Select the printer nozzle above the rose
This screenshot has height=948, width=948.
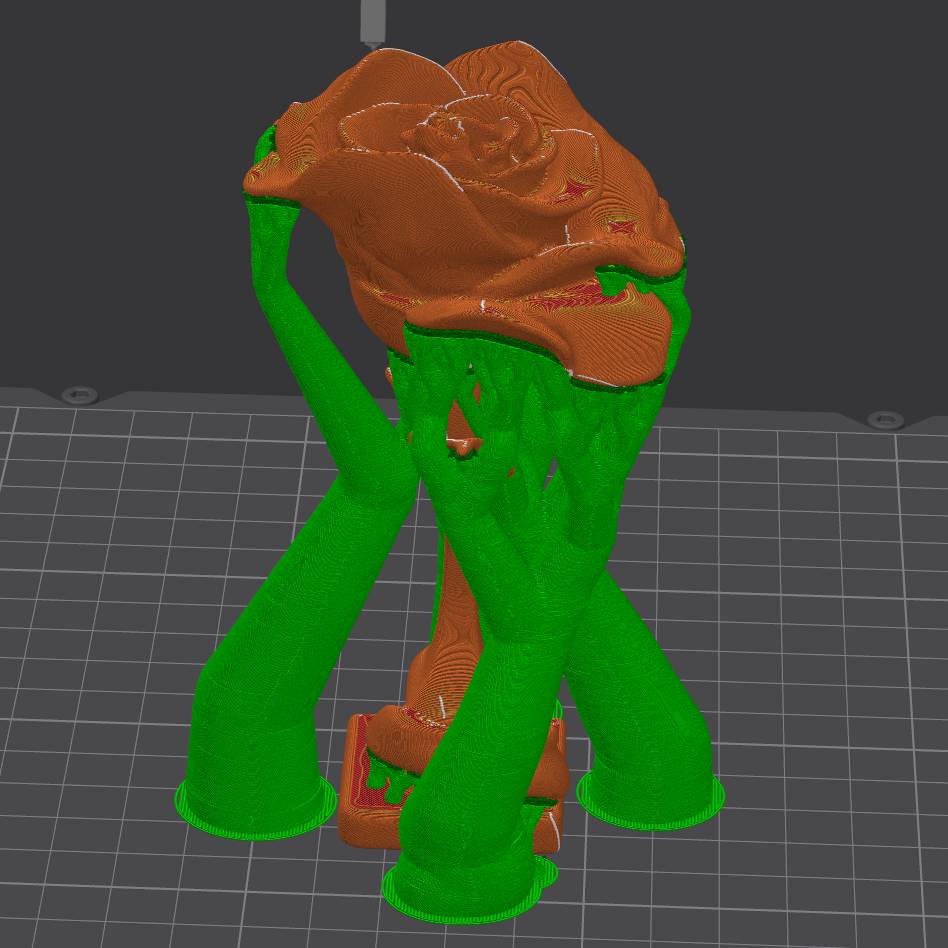click(371, 22)
